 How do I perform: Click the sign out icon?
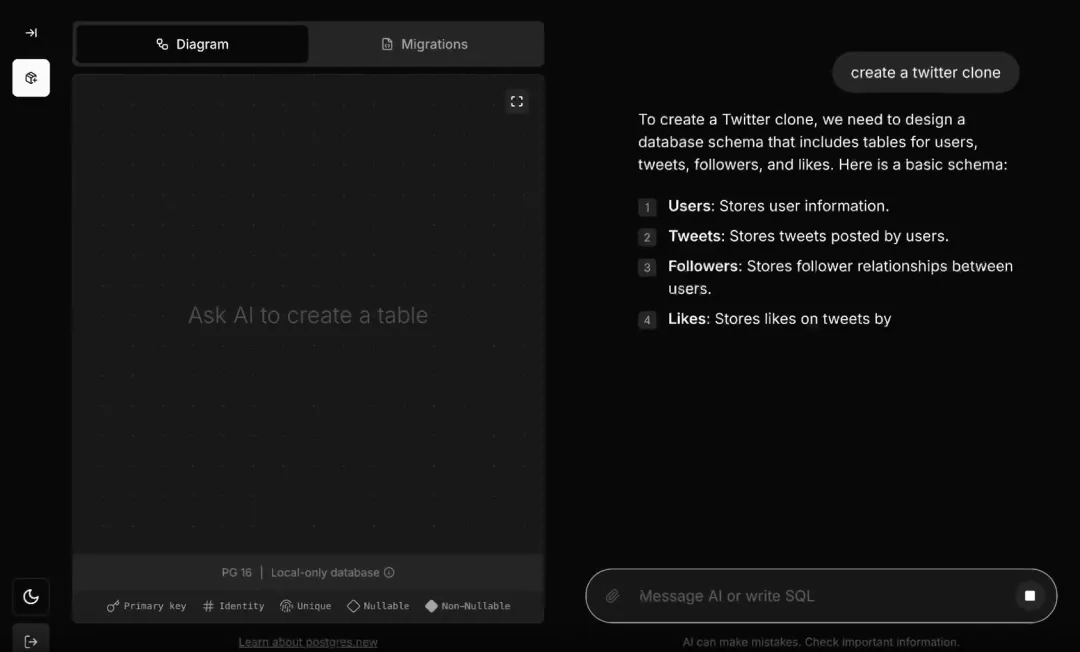(31, 642)
